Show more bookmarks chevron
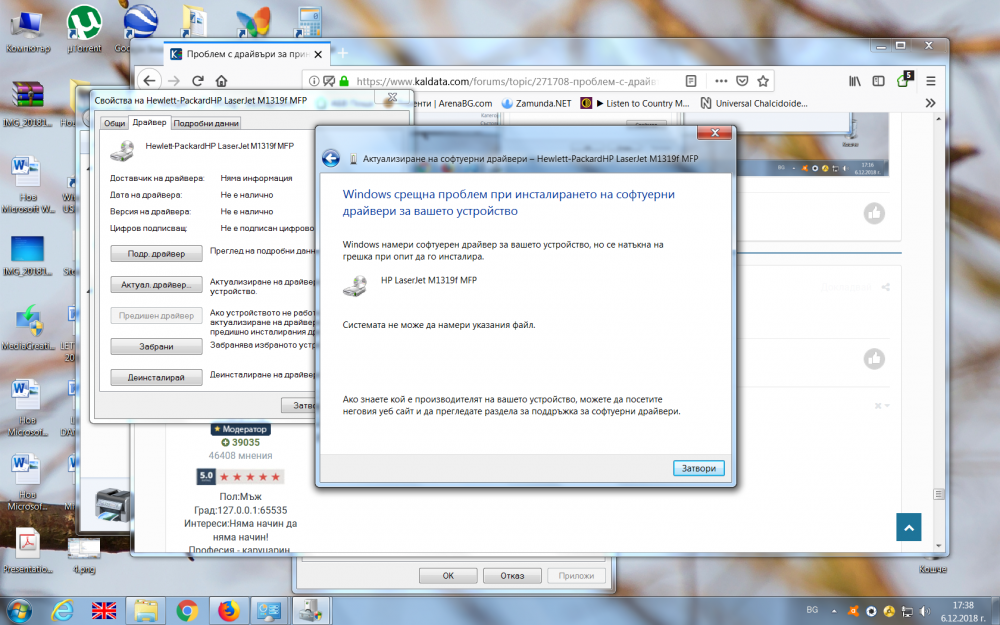The height and width of the screenshot is (625, 1000). click(930, 103)
